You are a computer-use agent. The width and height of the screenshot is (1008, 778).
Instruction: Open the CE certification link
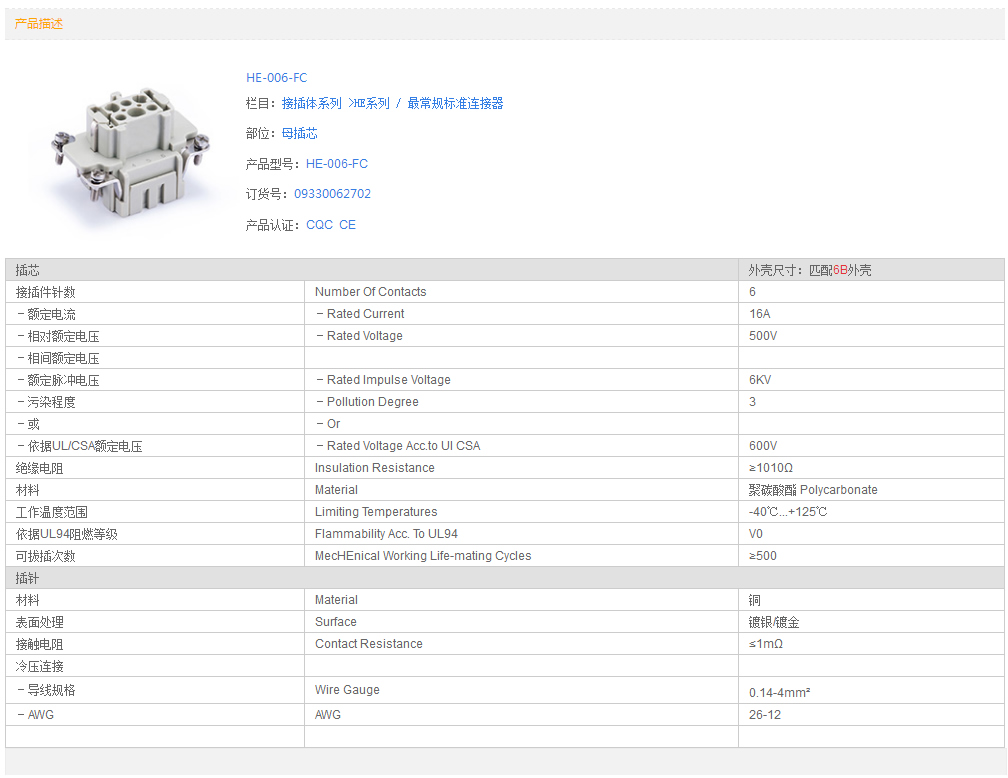point(347,225)
